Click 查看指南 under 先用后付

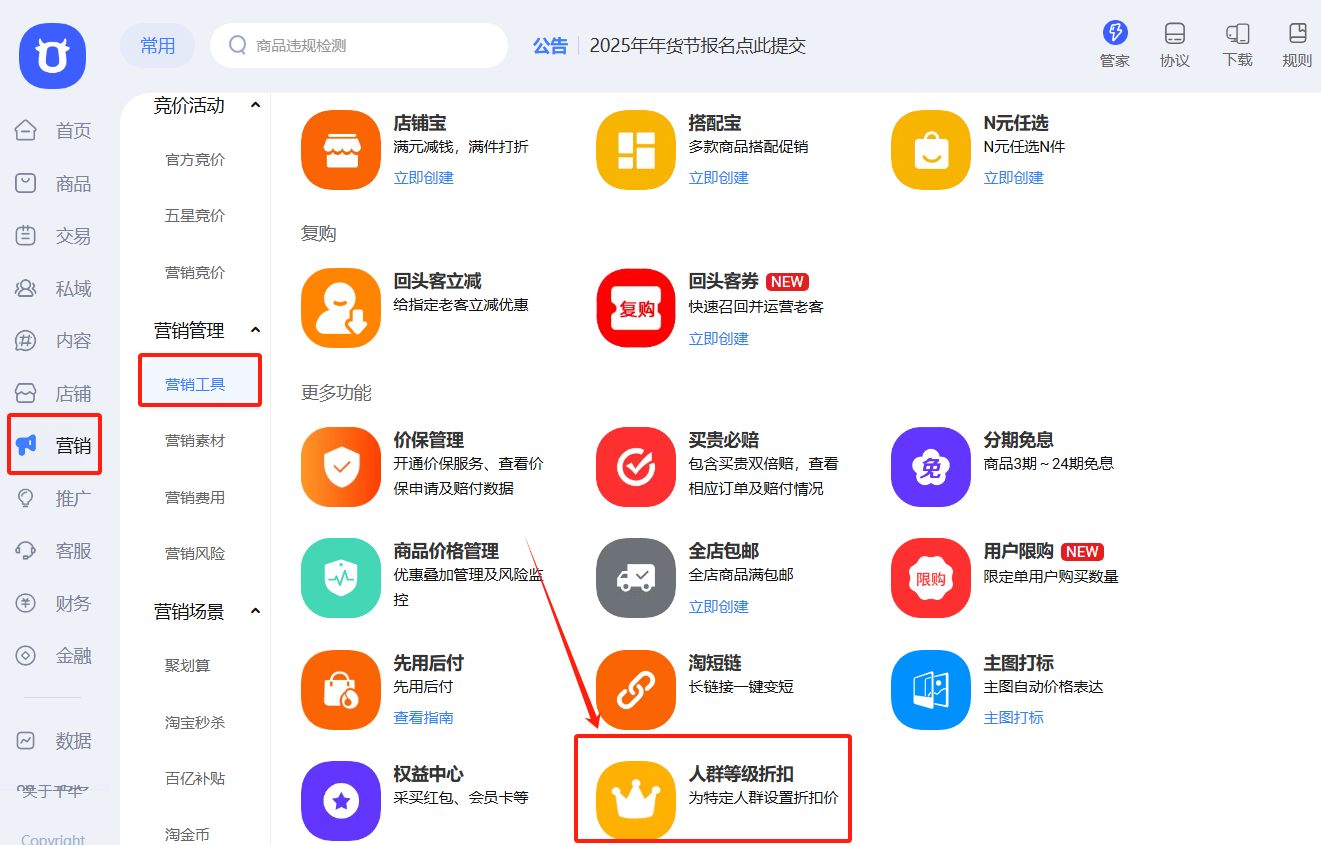click(423, 717)
